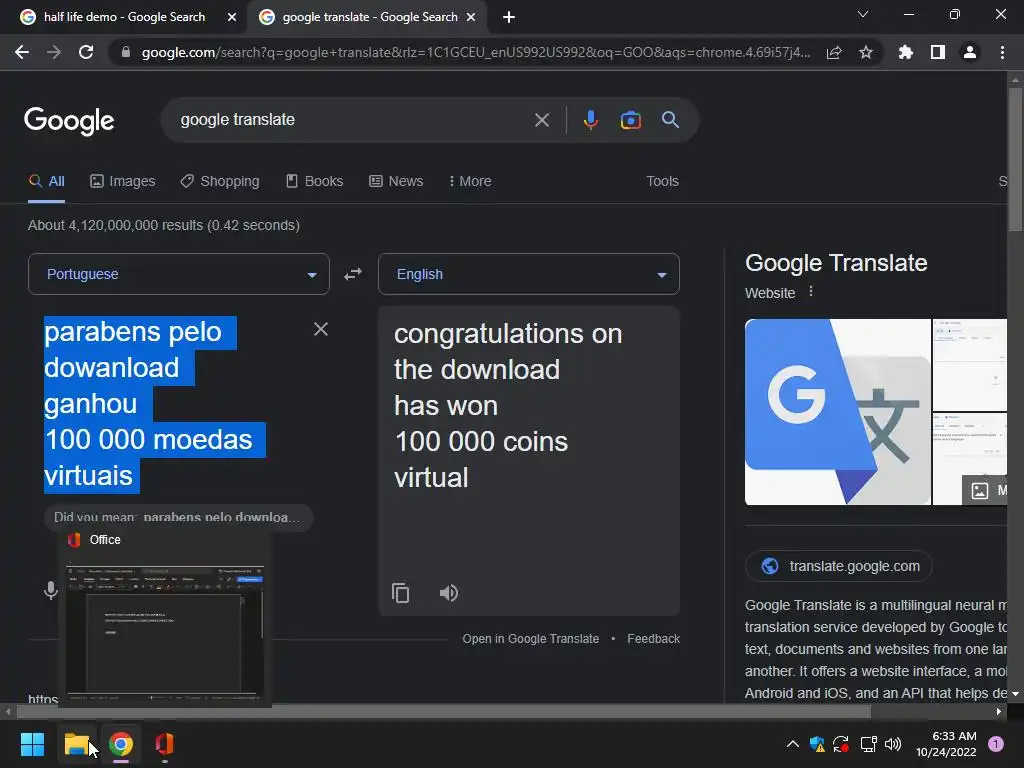The image size is (1024, 768).
Task: Click Open in Google Translate
Action: (x=530, y=639)
